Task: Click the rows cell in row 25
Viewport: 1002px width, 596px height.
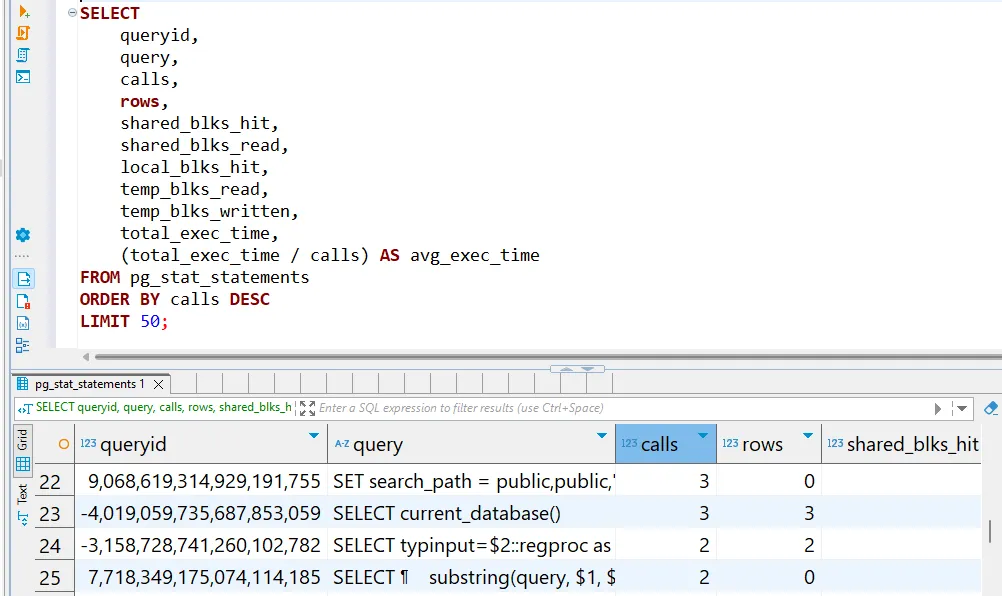Action: (x=769, y=577)
